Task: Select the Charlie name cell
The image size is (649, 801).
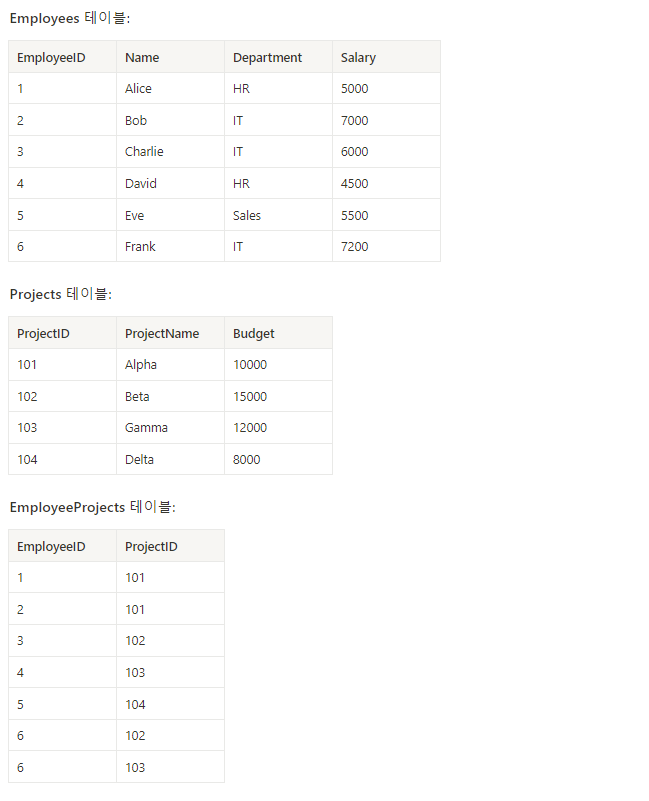Action: click(170, 152)
